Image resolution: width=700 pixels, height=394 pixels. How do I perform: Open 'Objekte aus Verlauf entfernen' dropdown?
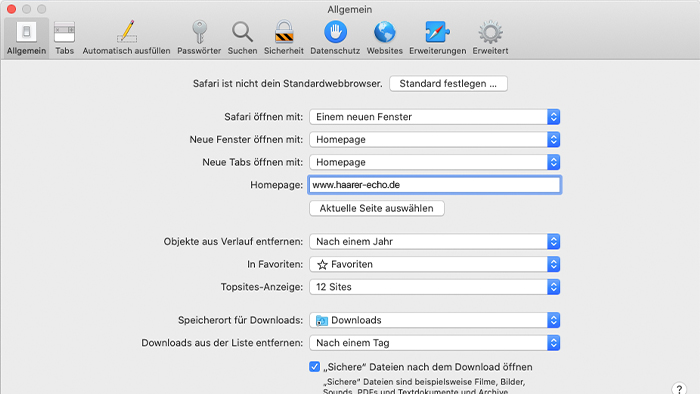tap(434, 241)
